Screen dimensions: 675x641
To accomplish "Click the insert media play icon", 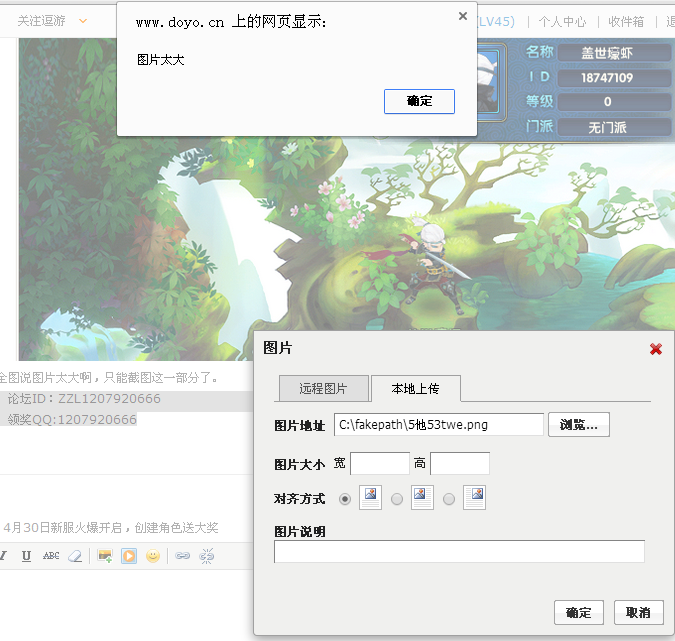I will click(129, 556).
